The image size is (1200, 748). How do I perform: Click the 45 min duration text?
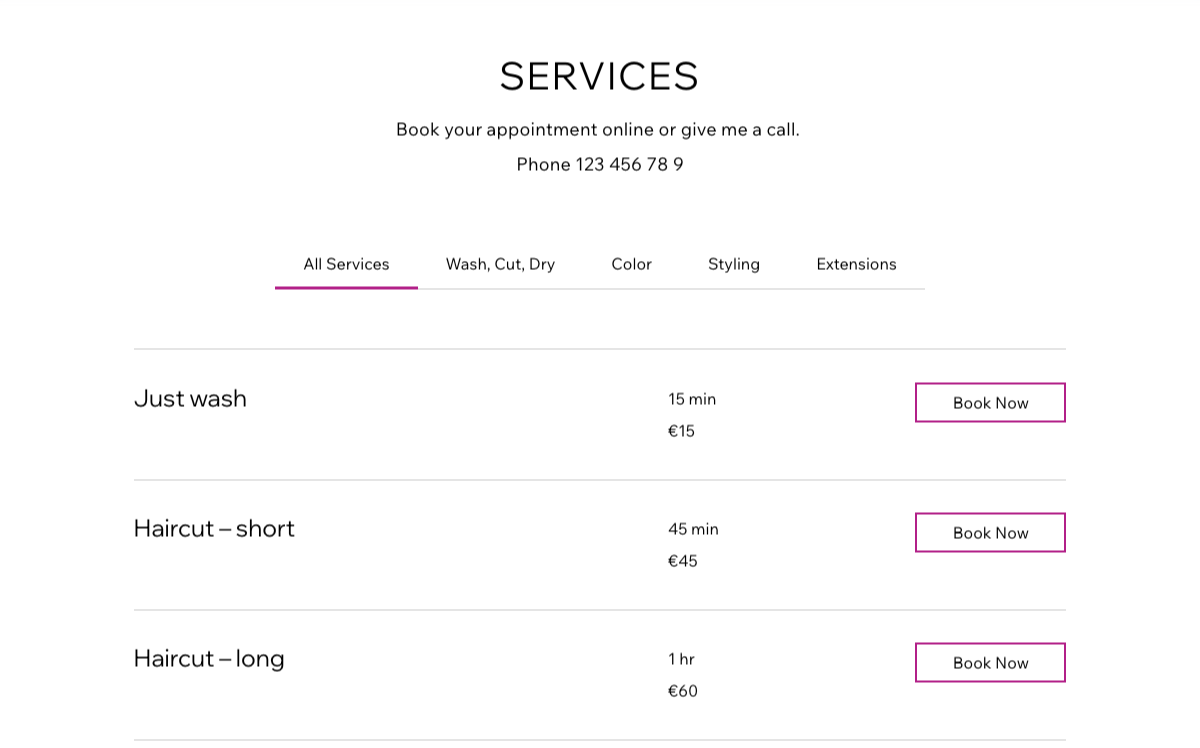click(693, 529)
